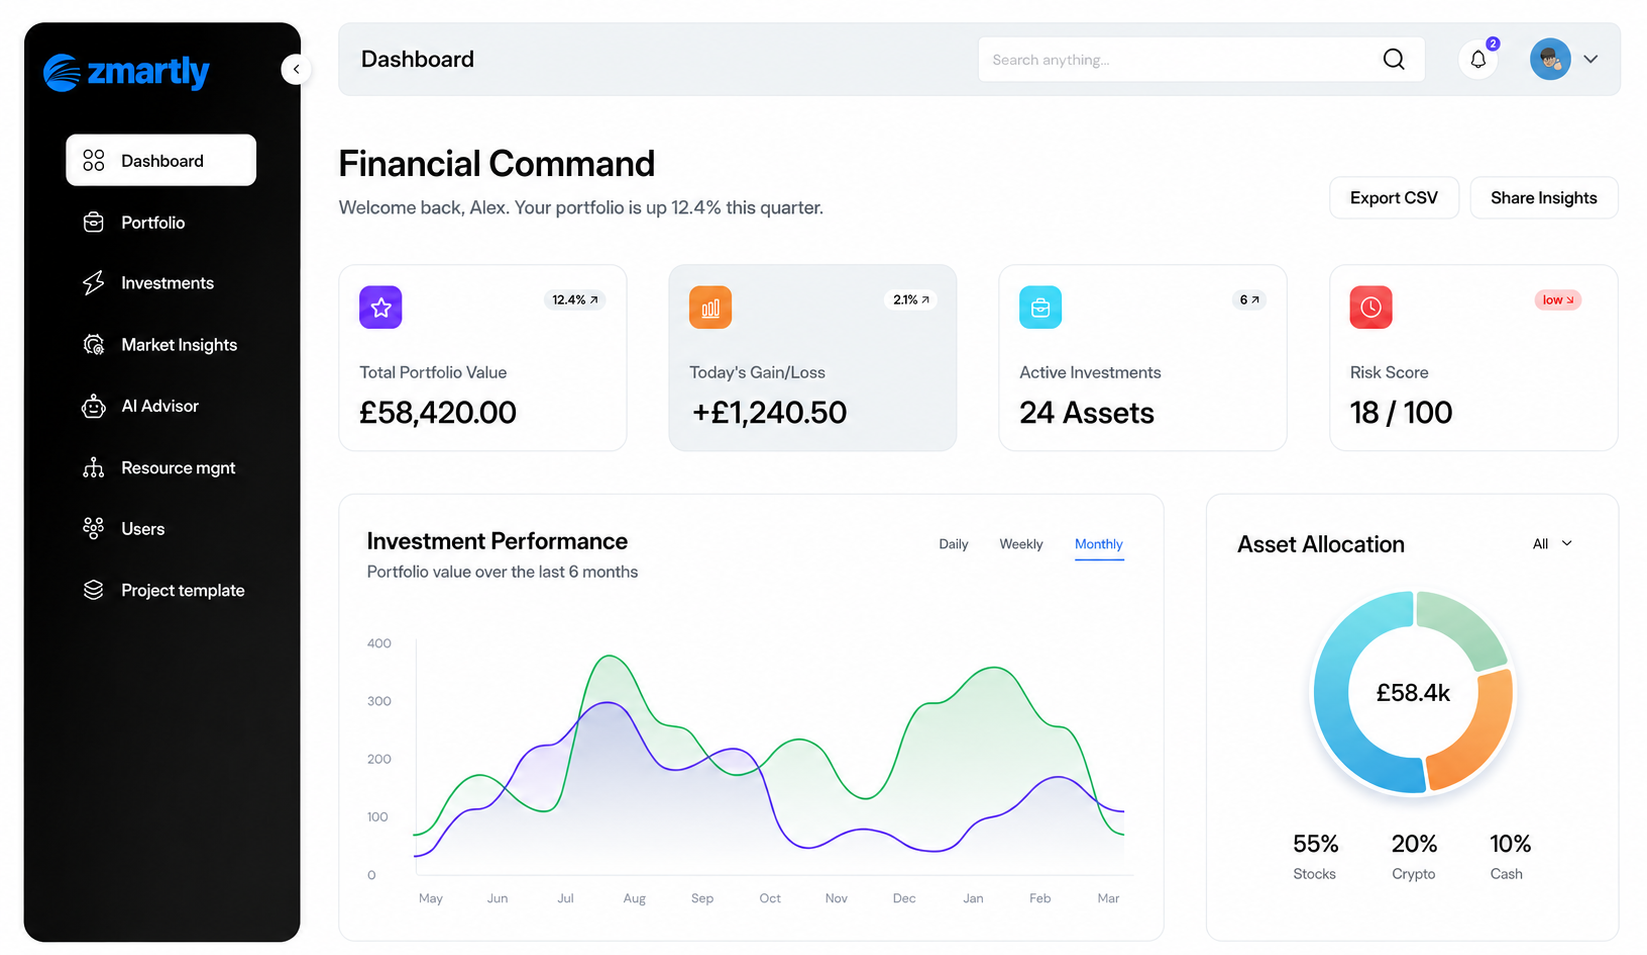Navigate to Market Insights
Screen dimensions: 1647x955
[x=161, y=345]
